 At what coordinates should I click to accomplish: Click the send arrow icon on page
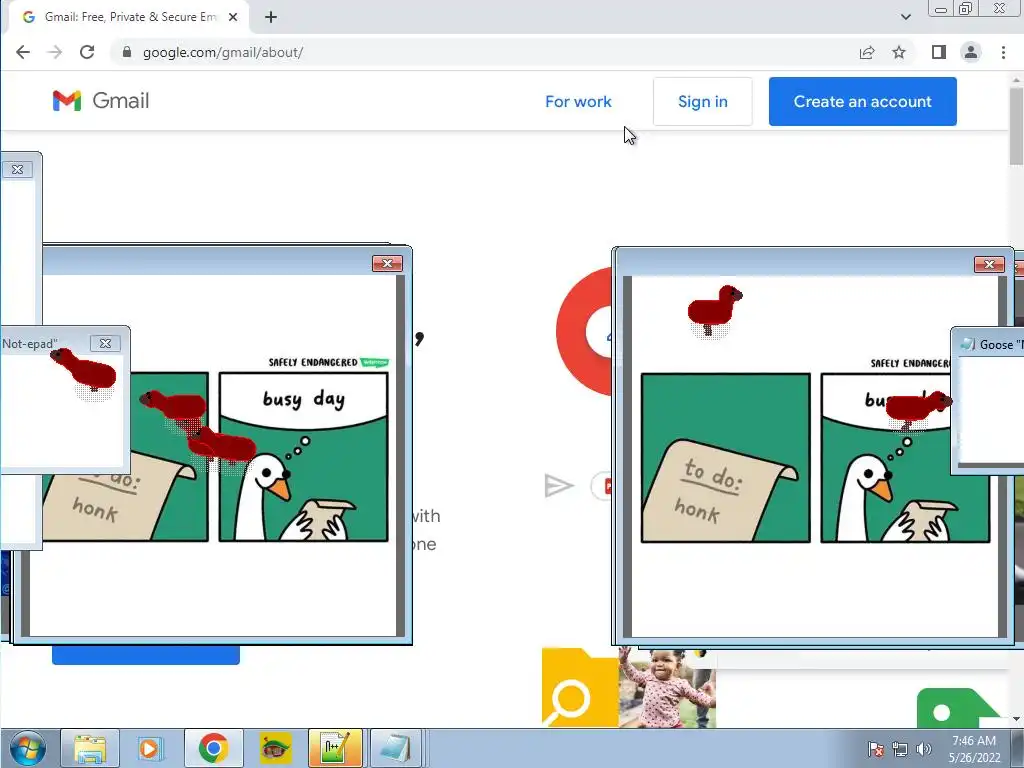click(x=558, y=485)
